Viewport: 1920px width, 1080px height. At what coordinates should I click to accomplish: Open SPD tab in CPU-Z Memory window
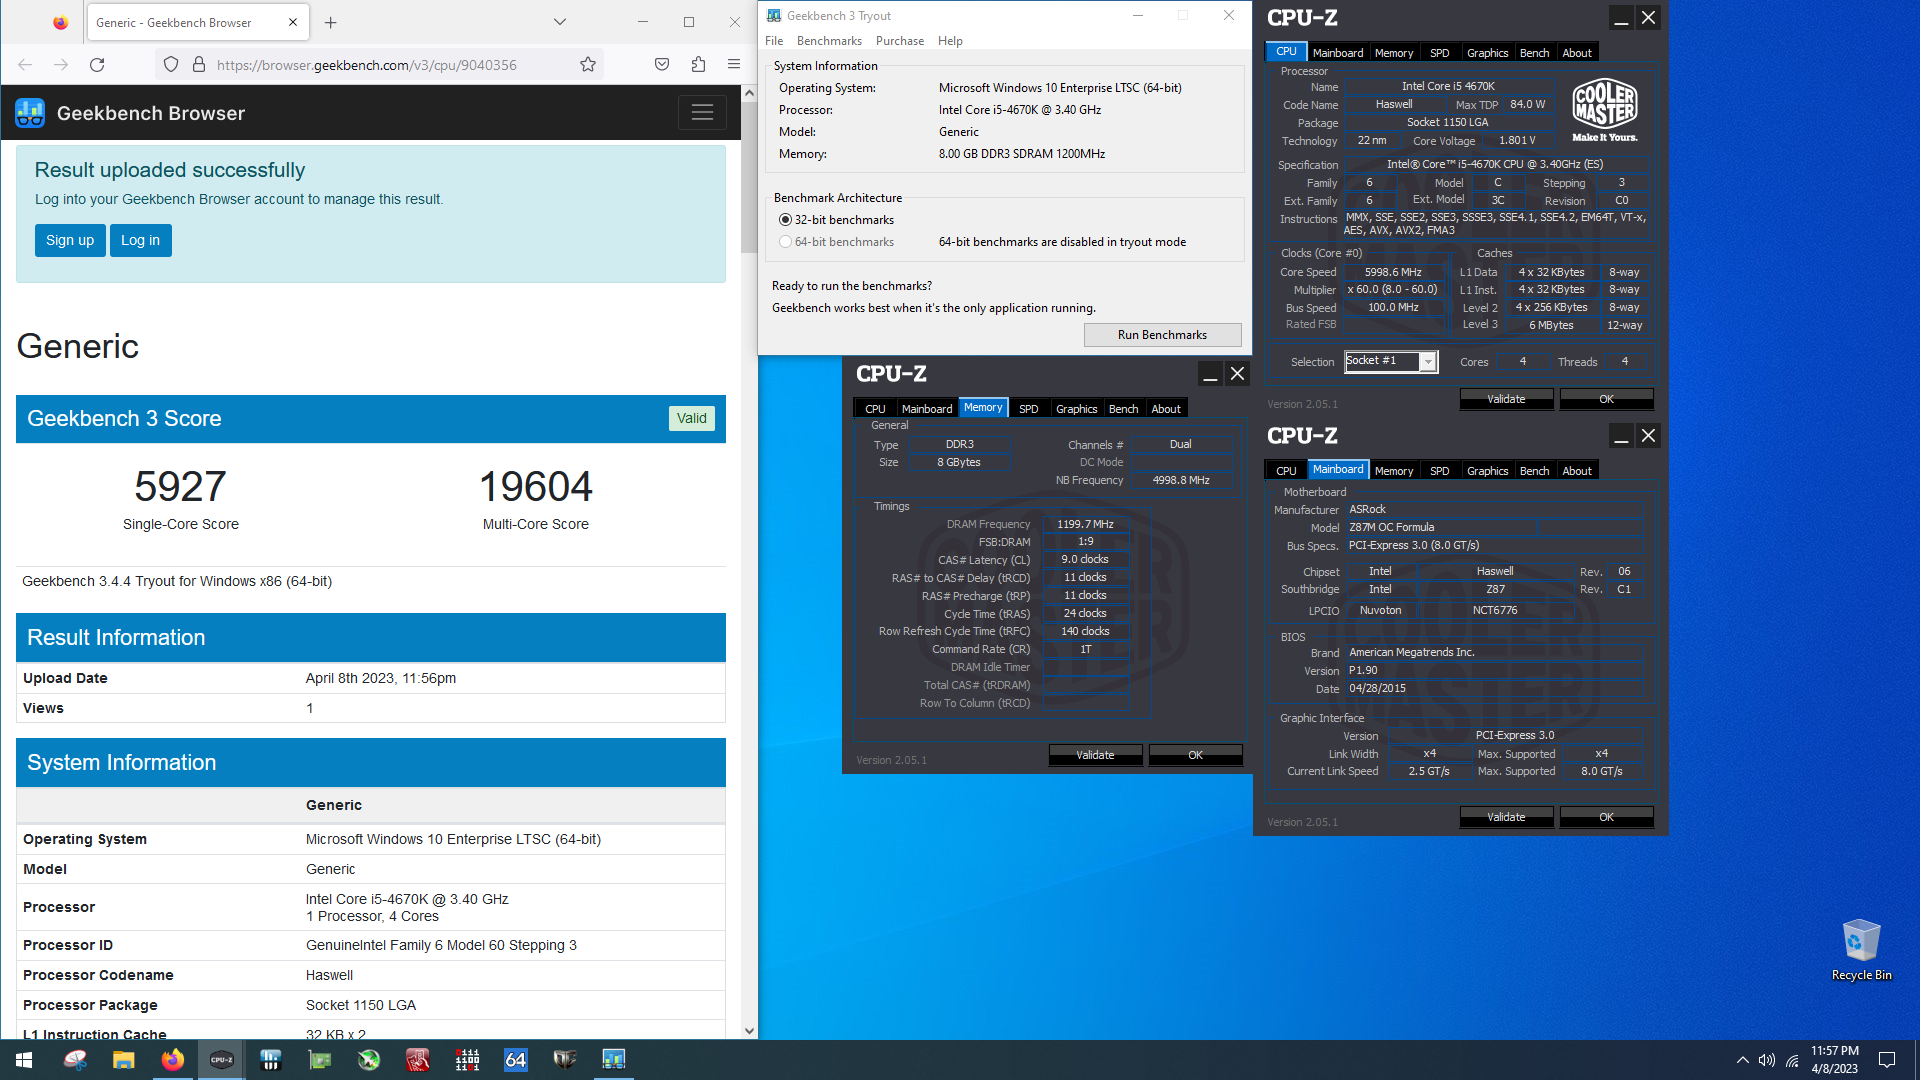point(1028,409)
